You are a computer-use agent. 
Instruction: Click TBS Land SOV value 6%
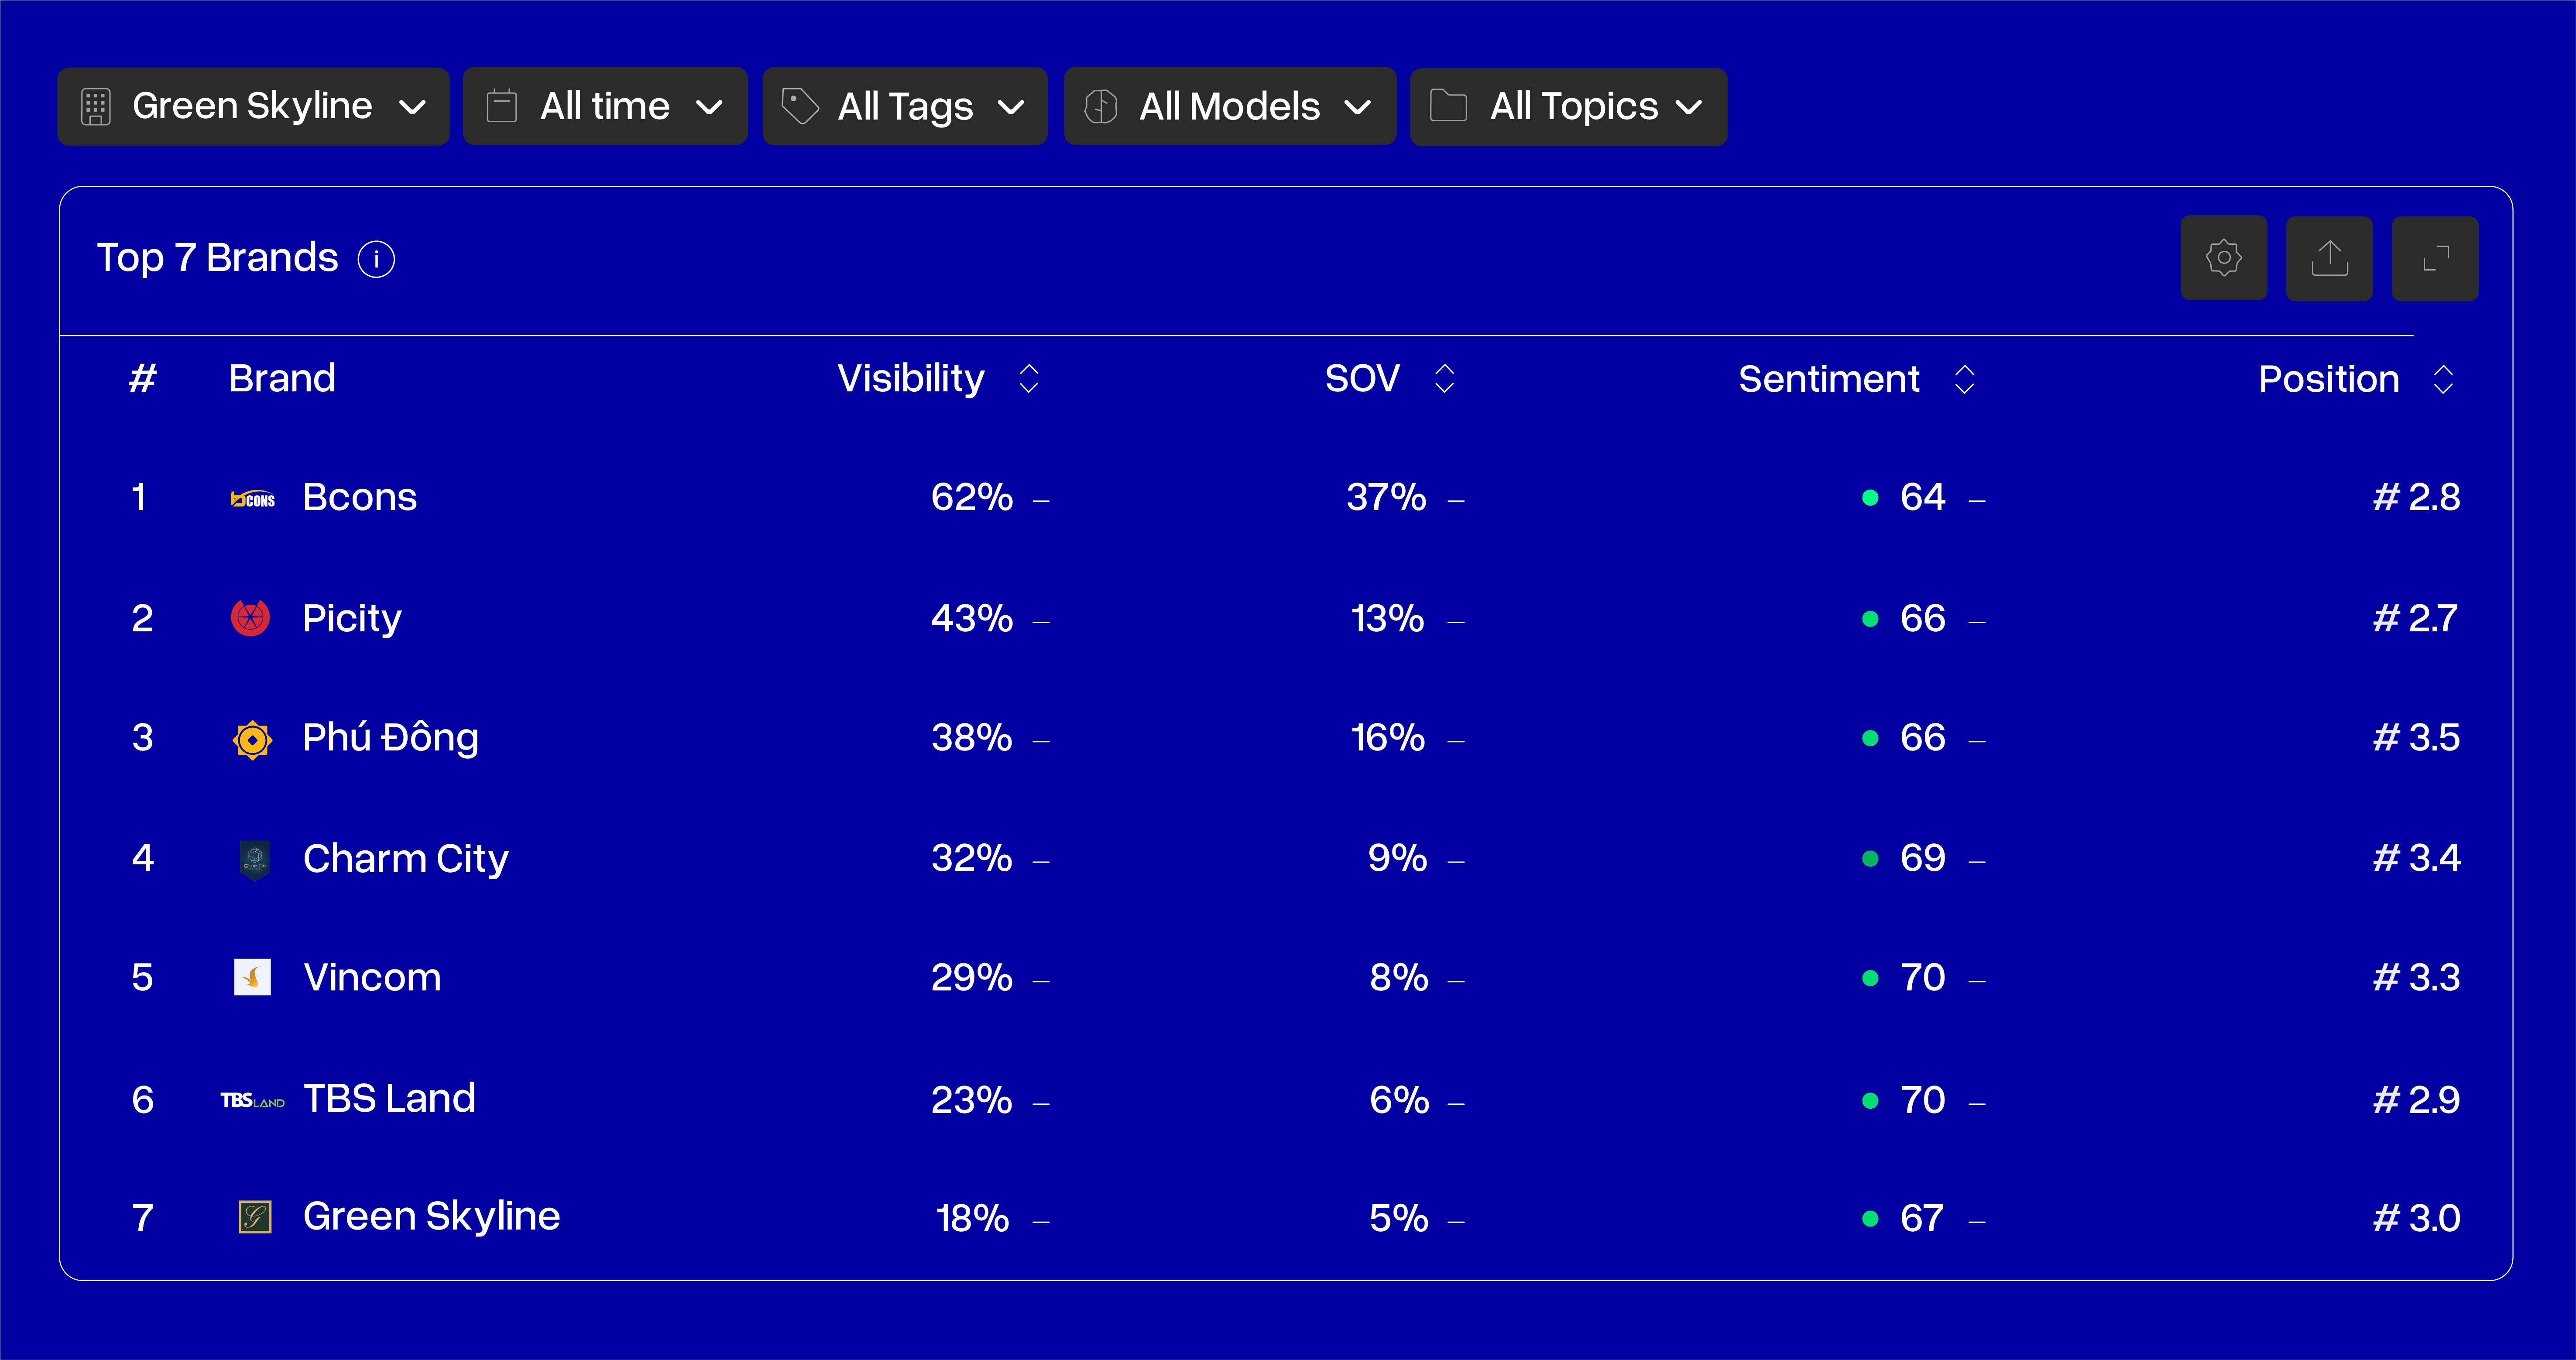(1399, 1101)
